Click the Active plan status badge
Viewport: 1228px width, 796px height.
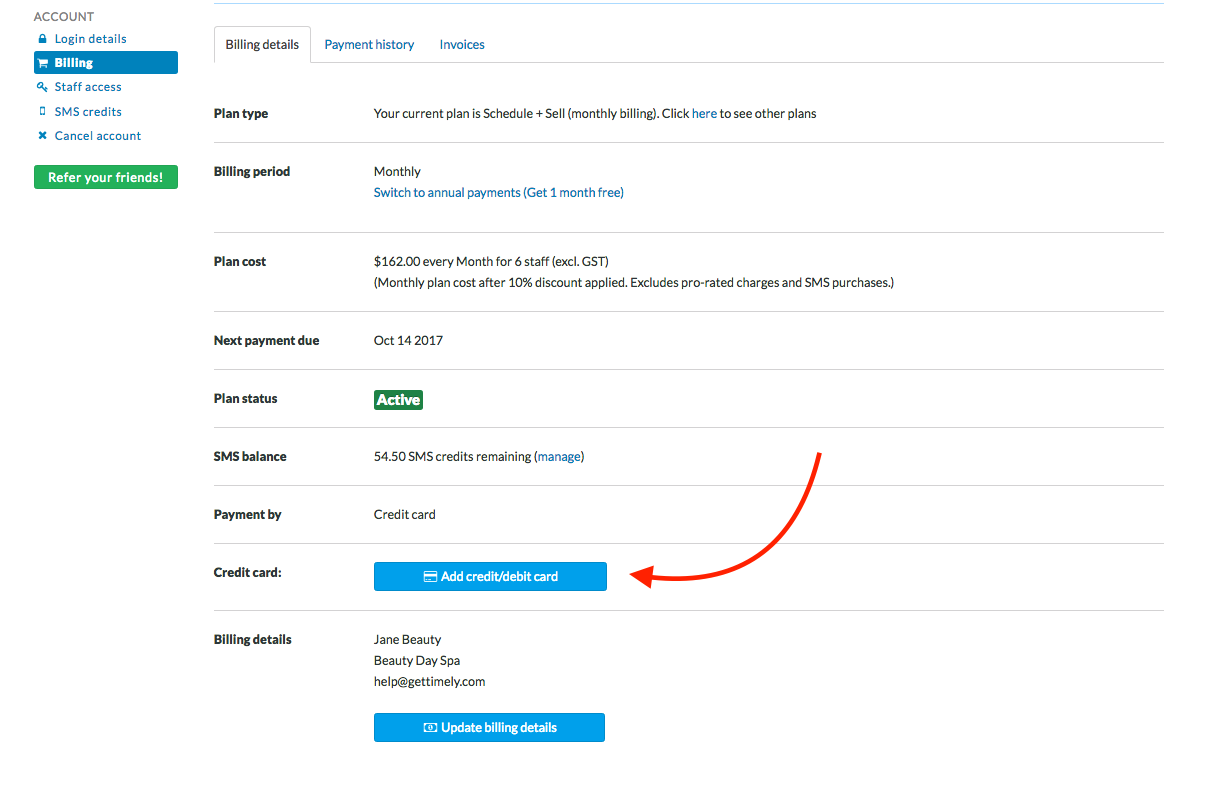tap(397, 399)
